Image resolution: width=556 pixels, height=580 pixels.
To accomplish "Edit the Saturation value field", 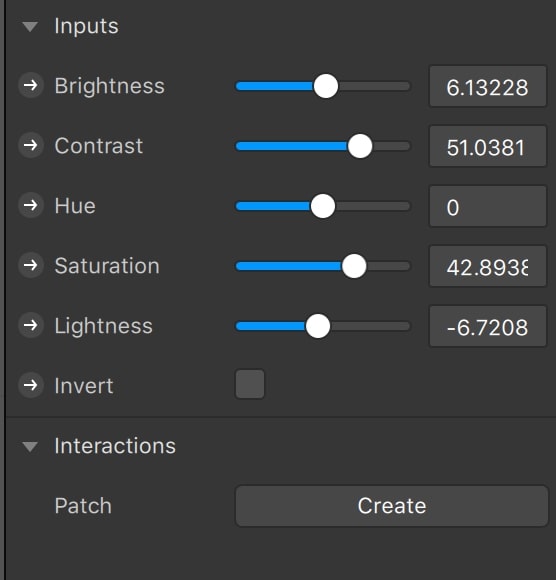I will pyautogui.click(x=488, y=266).
